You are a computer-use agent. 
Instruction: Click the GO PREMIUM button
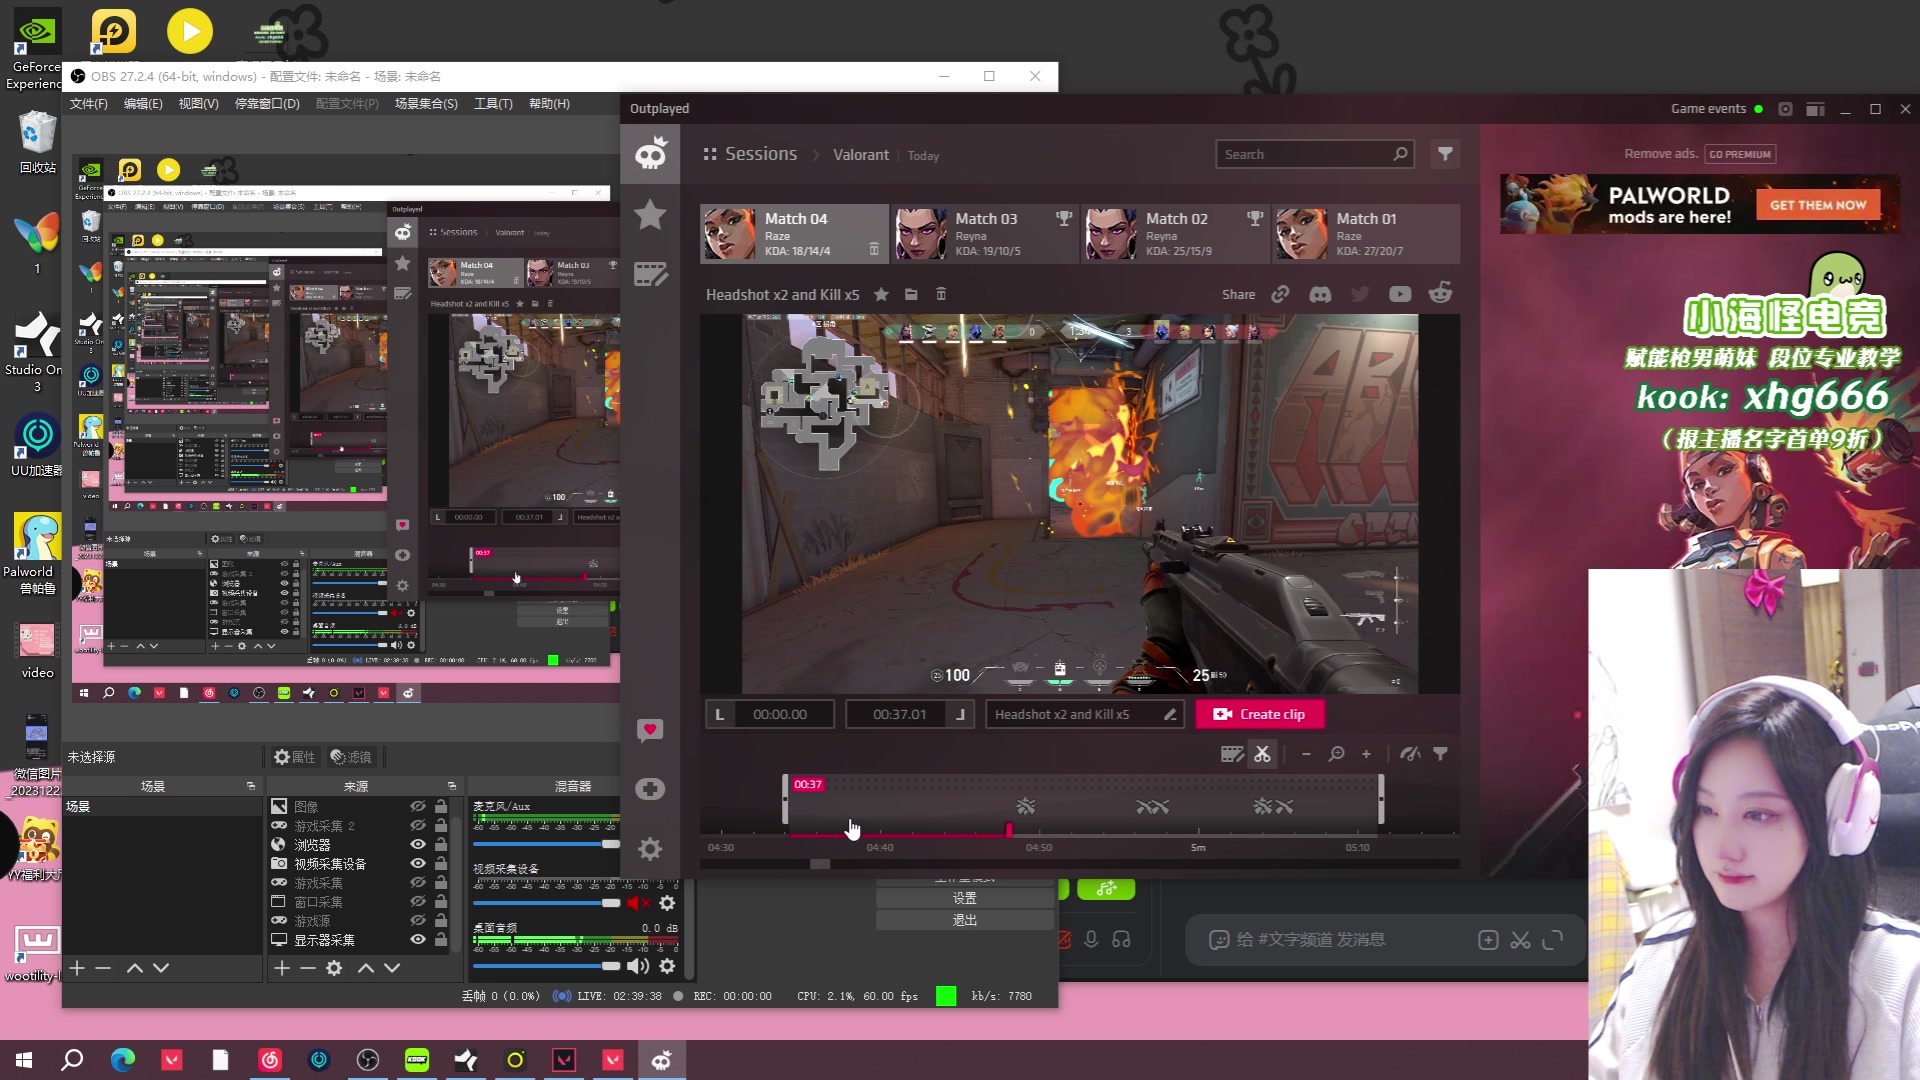[1740, 154]
